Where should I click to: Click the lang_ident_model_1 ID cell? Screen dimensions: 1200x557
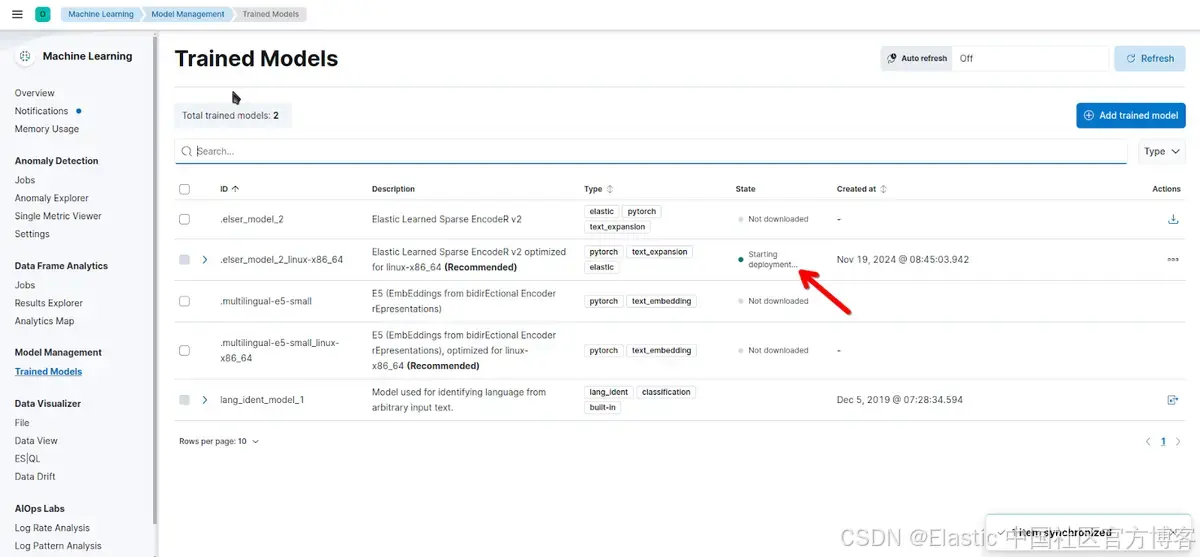click(x=262, y=400)
